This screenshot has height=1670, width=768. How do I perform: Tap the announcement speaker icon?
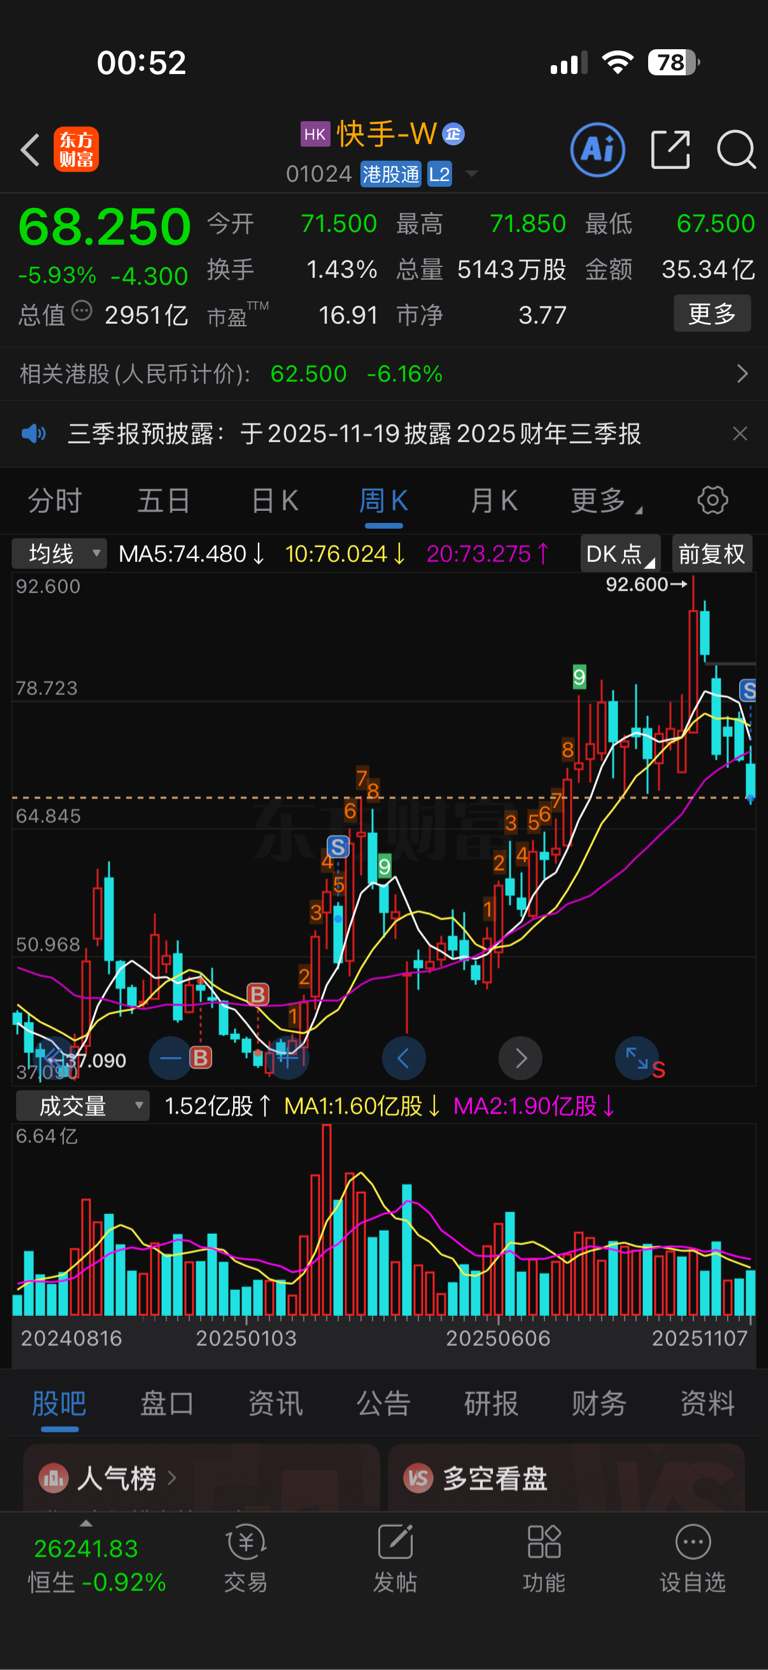point(34,434)
